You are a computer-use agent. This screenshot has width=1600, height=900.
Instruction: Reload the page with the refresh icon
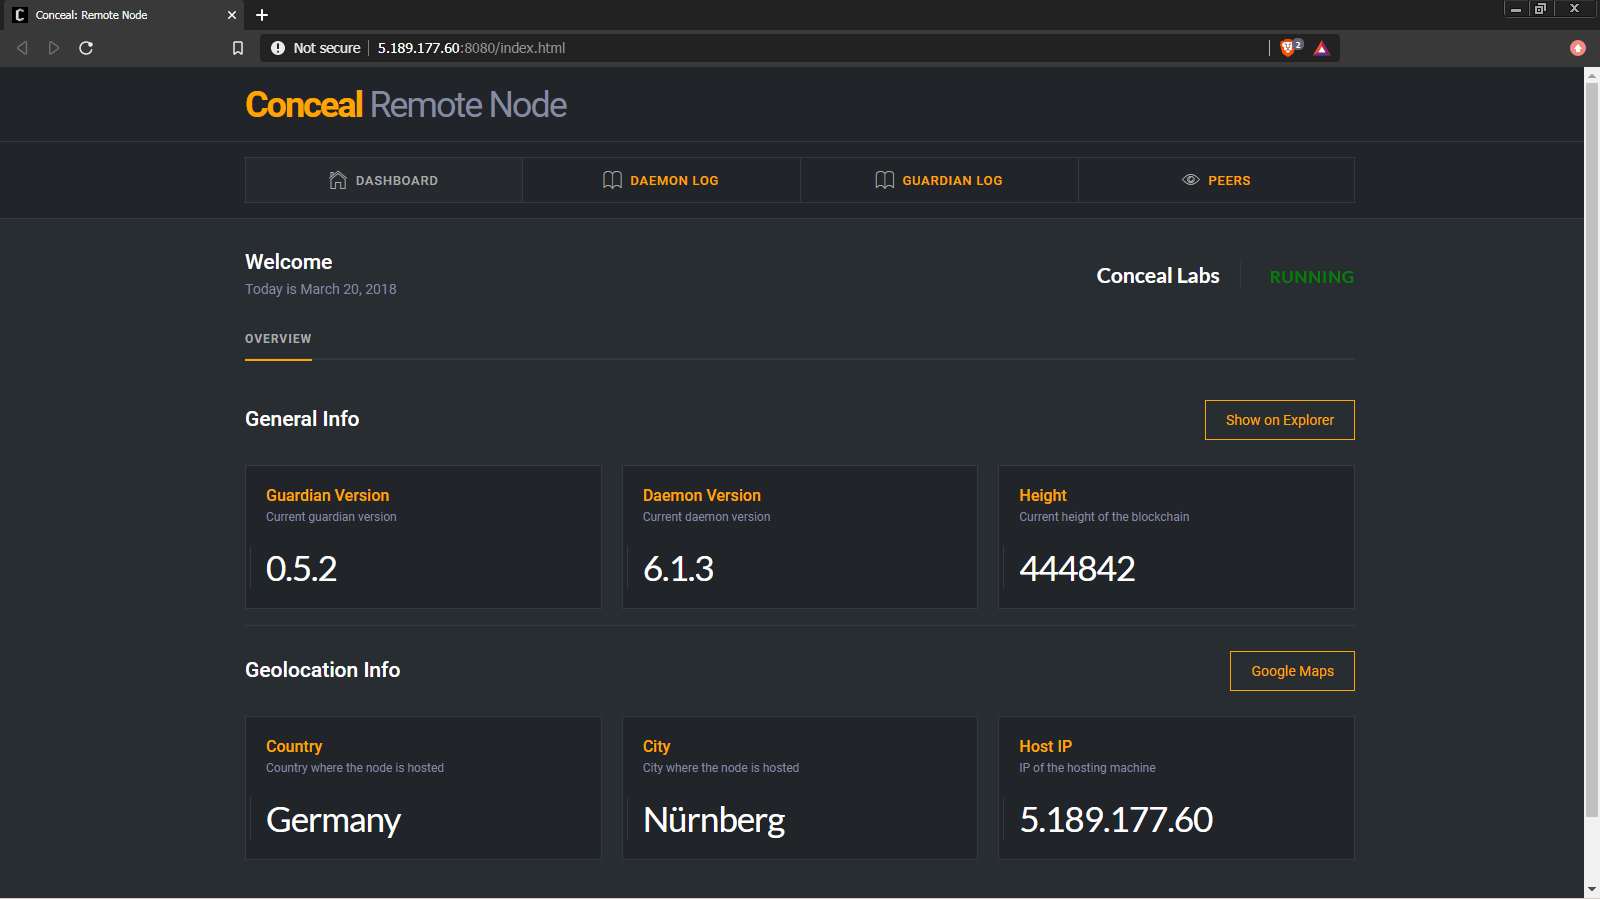[x=86, y=48]
